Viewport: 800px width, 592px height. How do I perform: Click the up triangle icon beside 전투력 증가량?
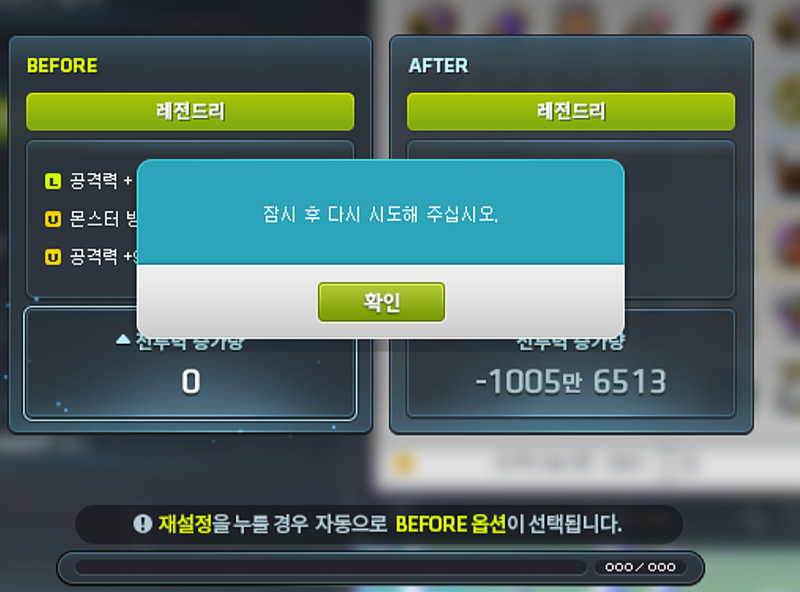coord(123,339)
